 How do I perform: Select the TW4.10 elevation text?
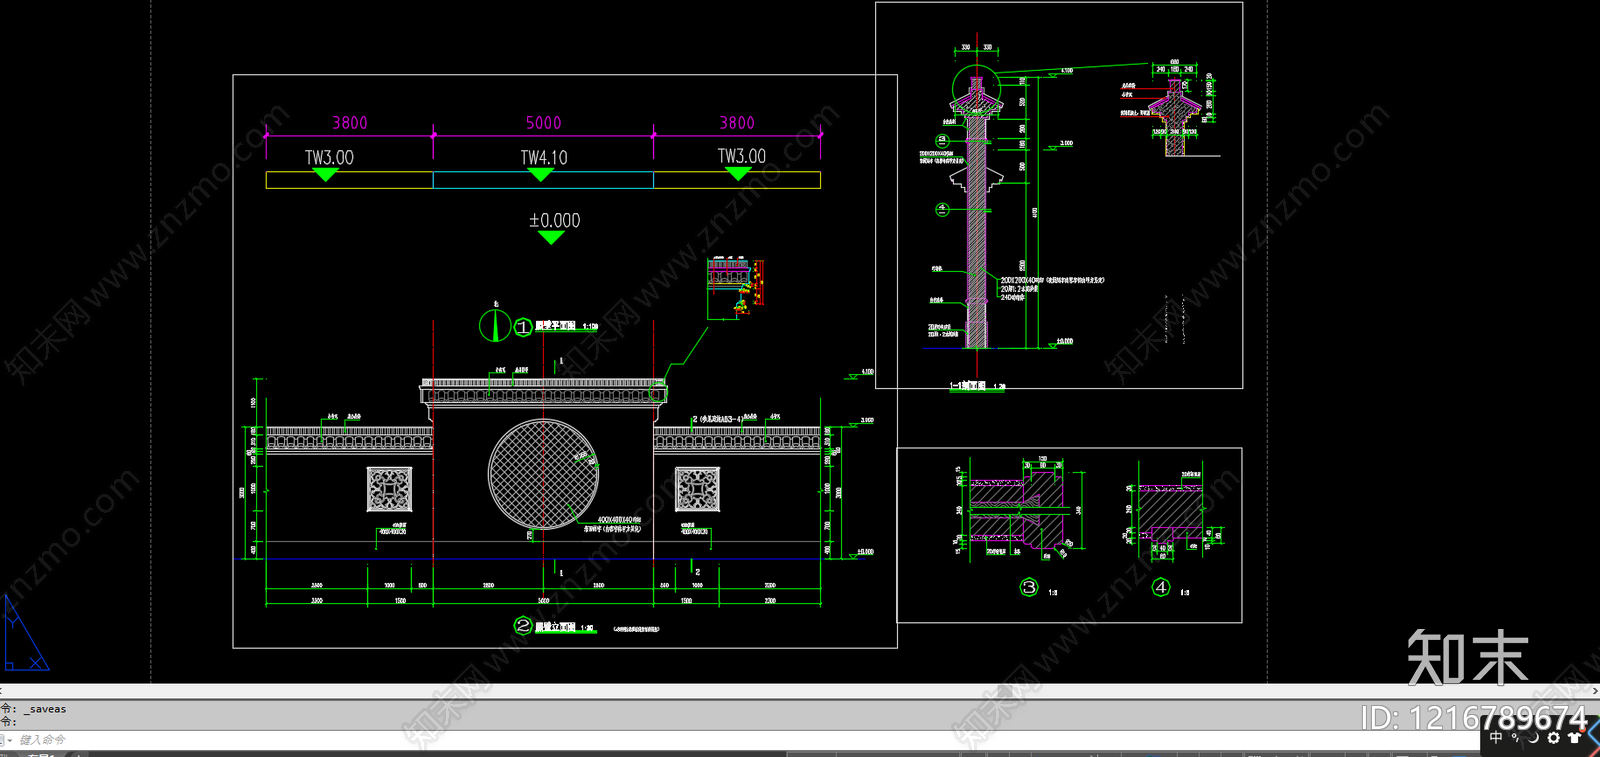coord(544,158)
